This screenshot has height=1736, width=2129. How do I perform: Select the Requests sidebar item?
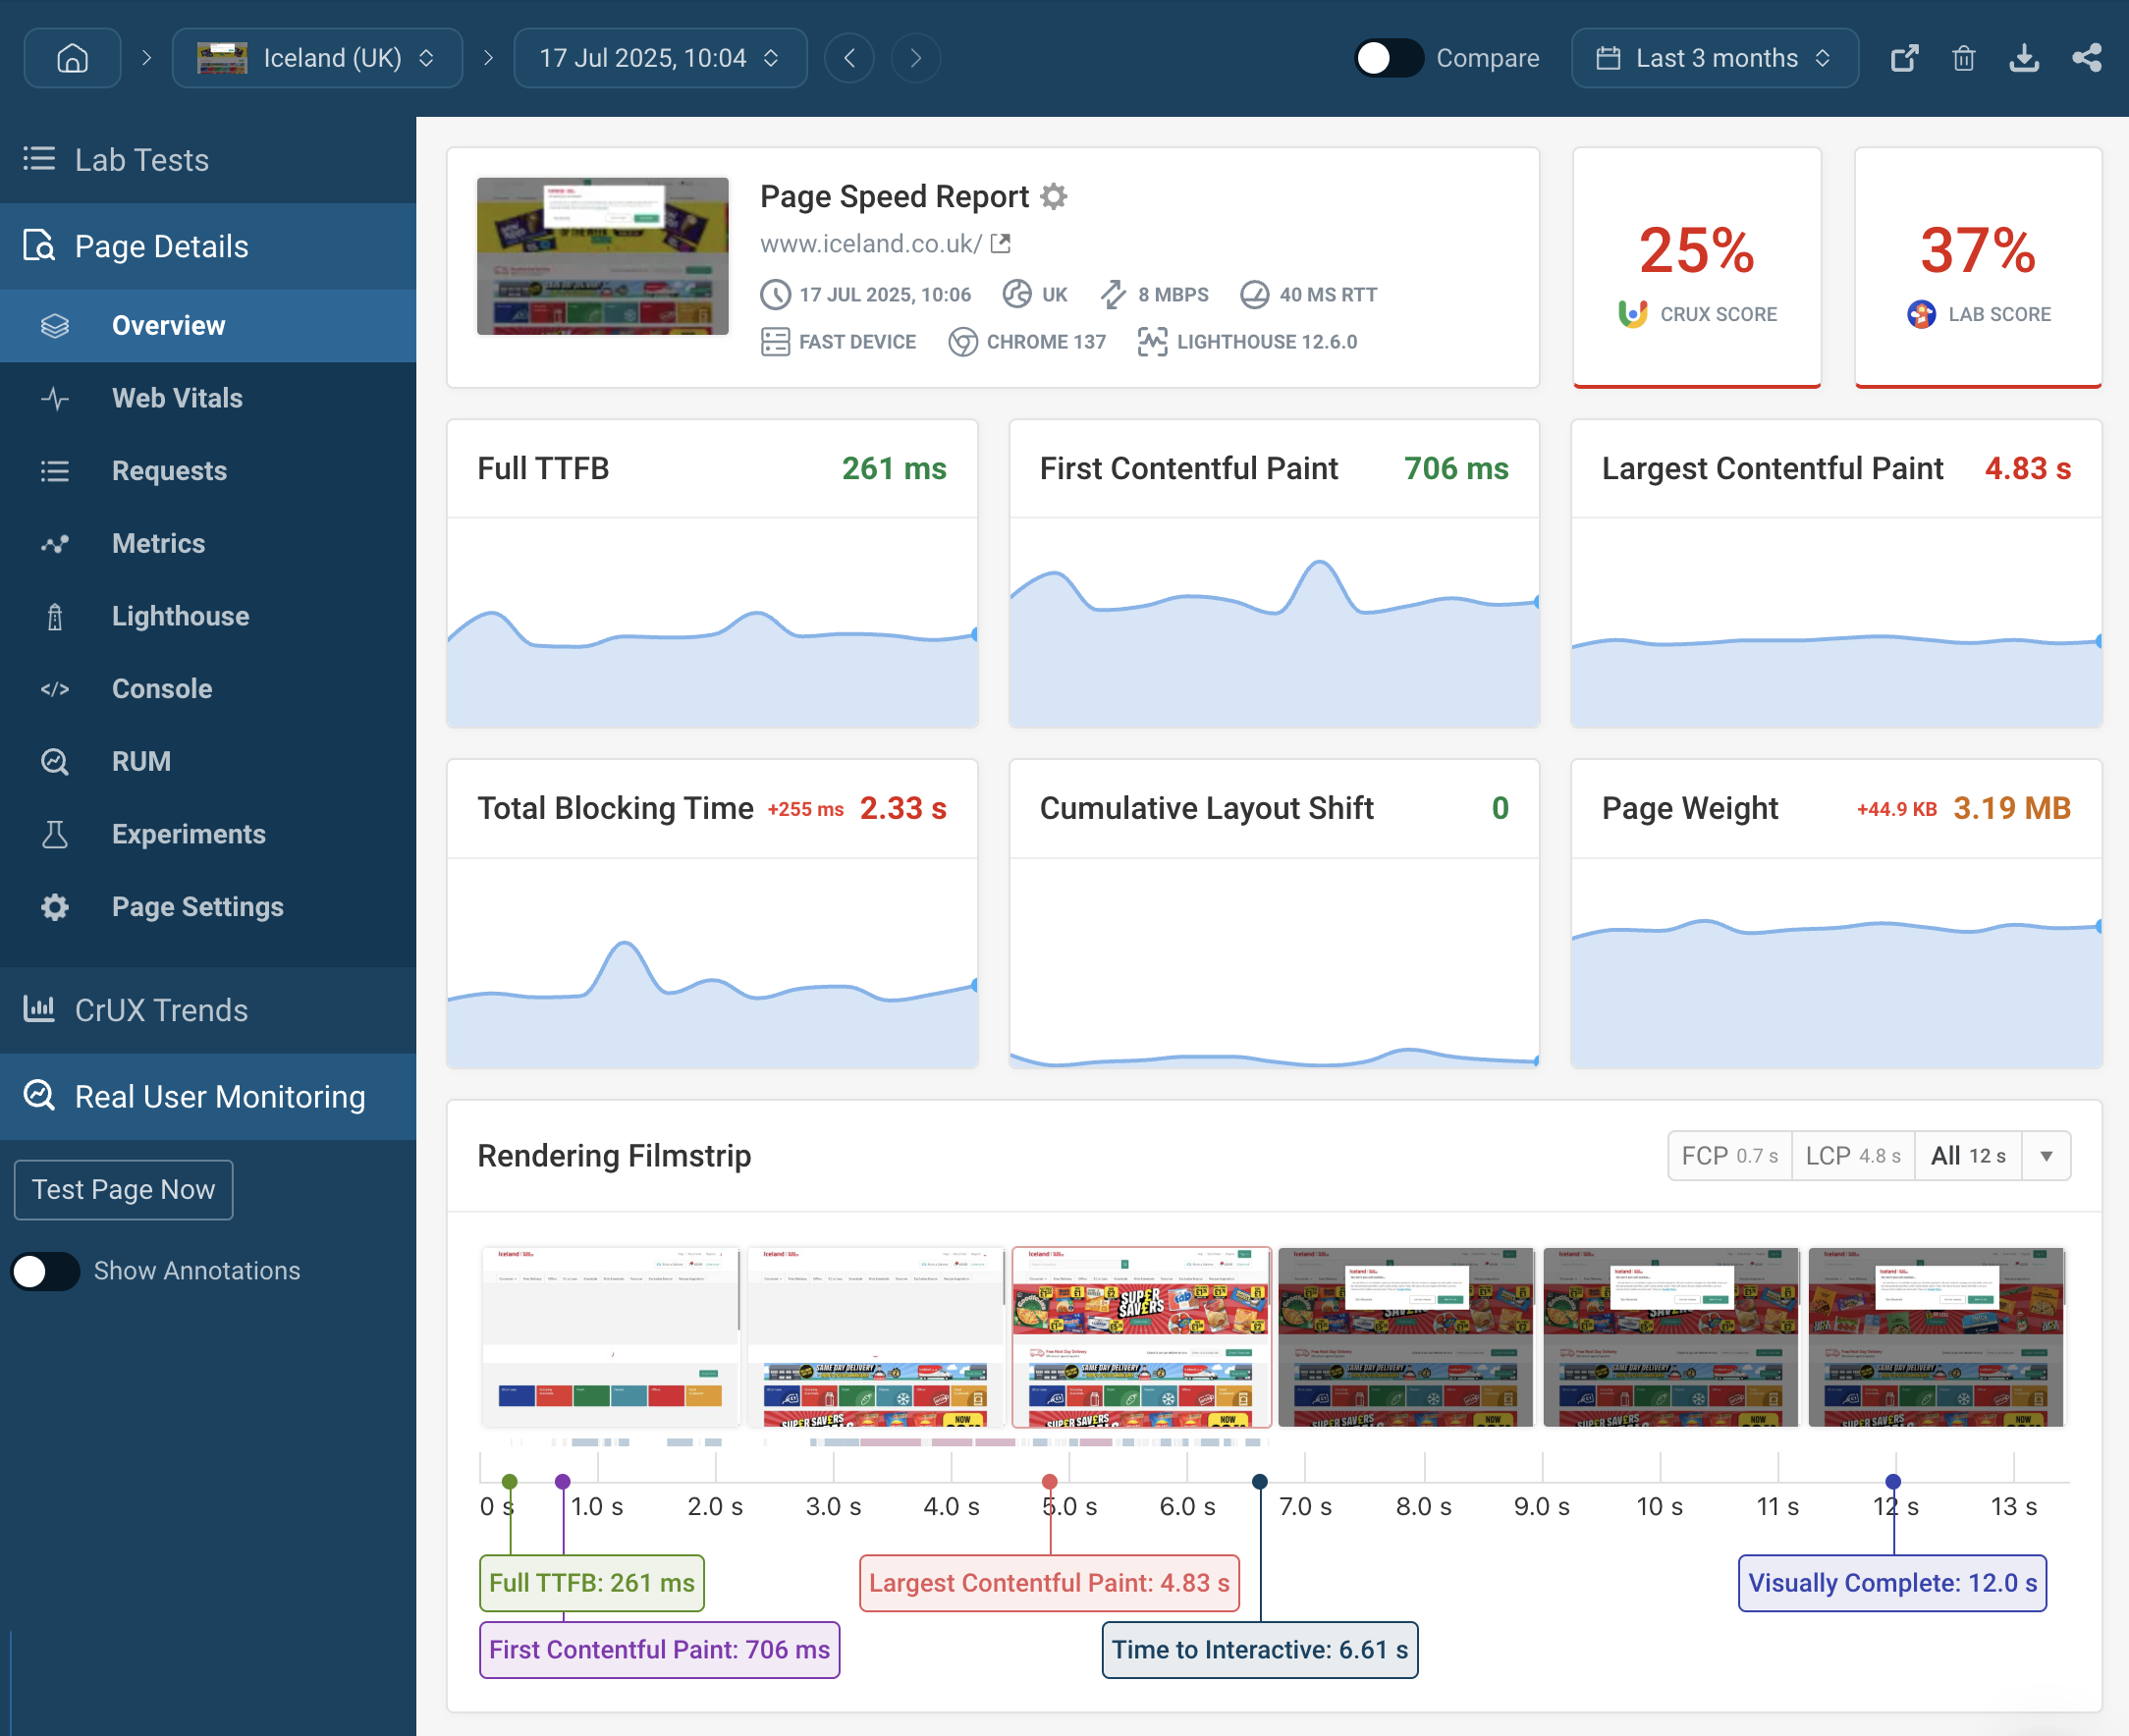pos(208,471)
